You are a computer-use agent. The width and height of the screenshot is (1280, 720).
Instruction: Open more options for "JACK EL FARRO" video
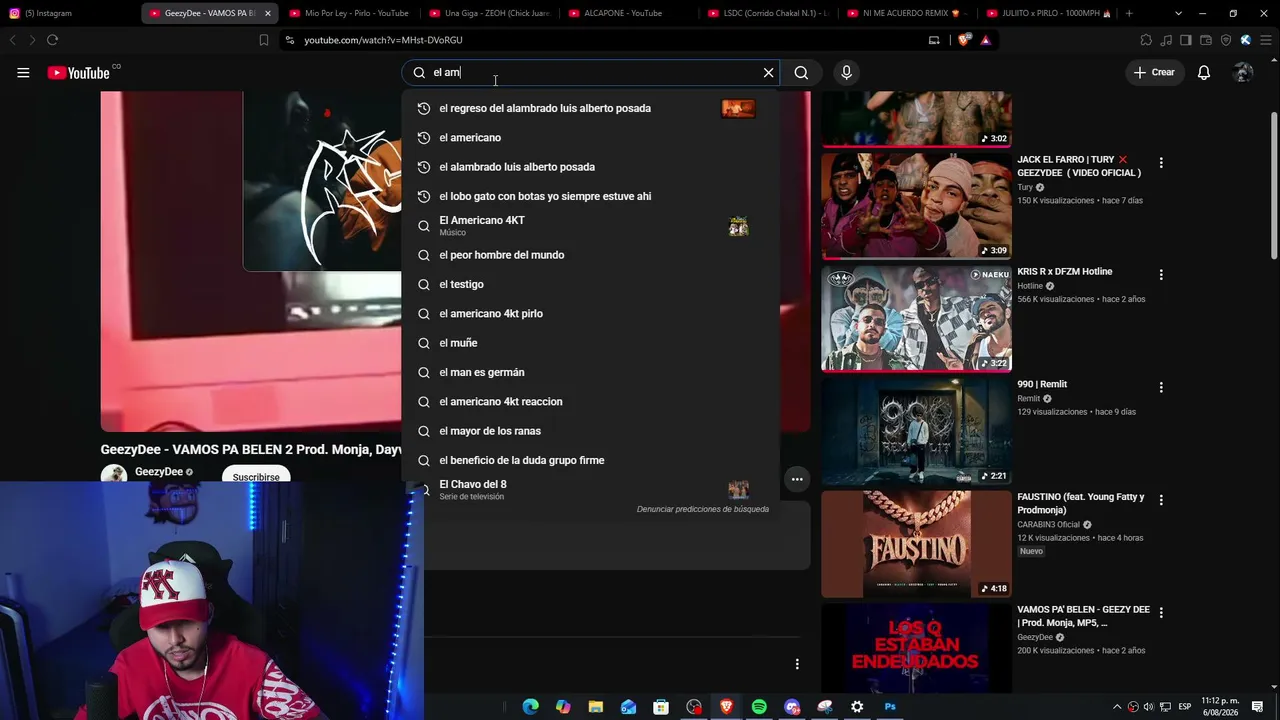pyautogui.click(x=1161, y=162)
